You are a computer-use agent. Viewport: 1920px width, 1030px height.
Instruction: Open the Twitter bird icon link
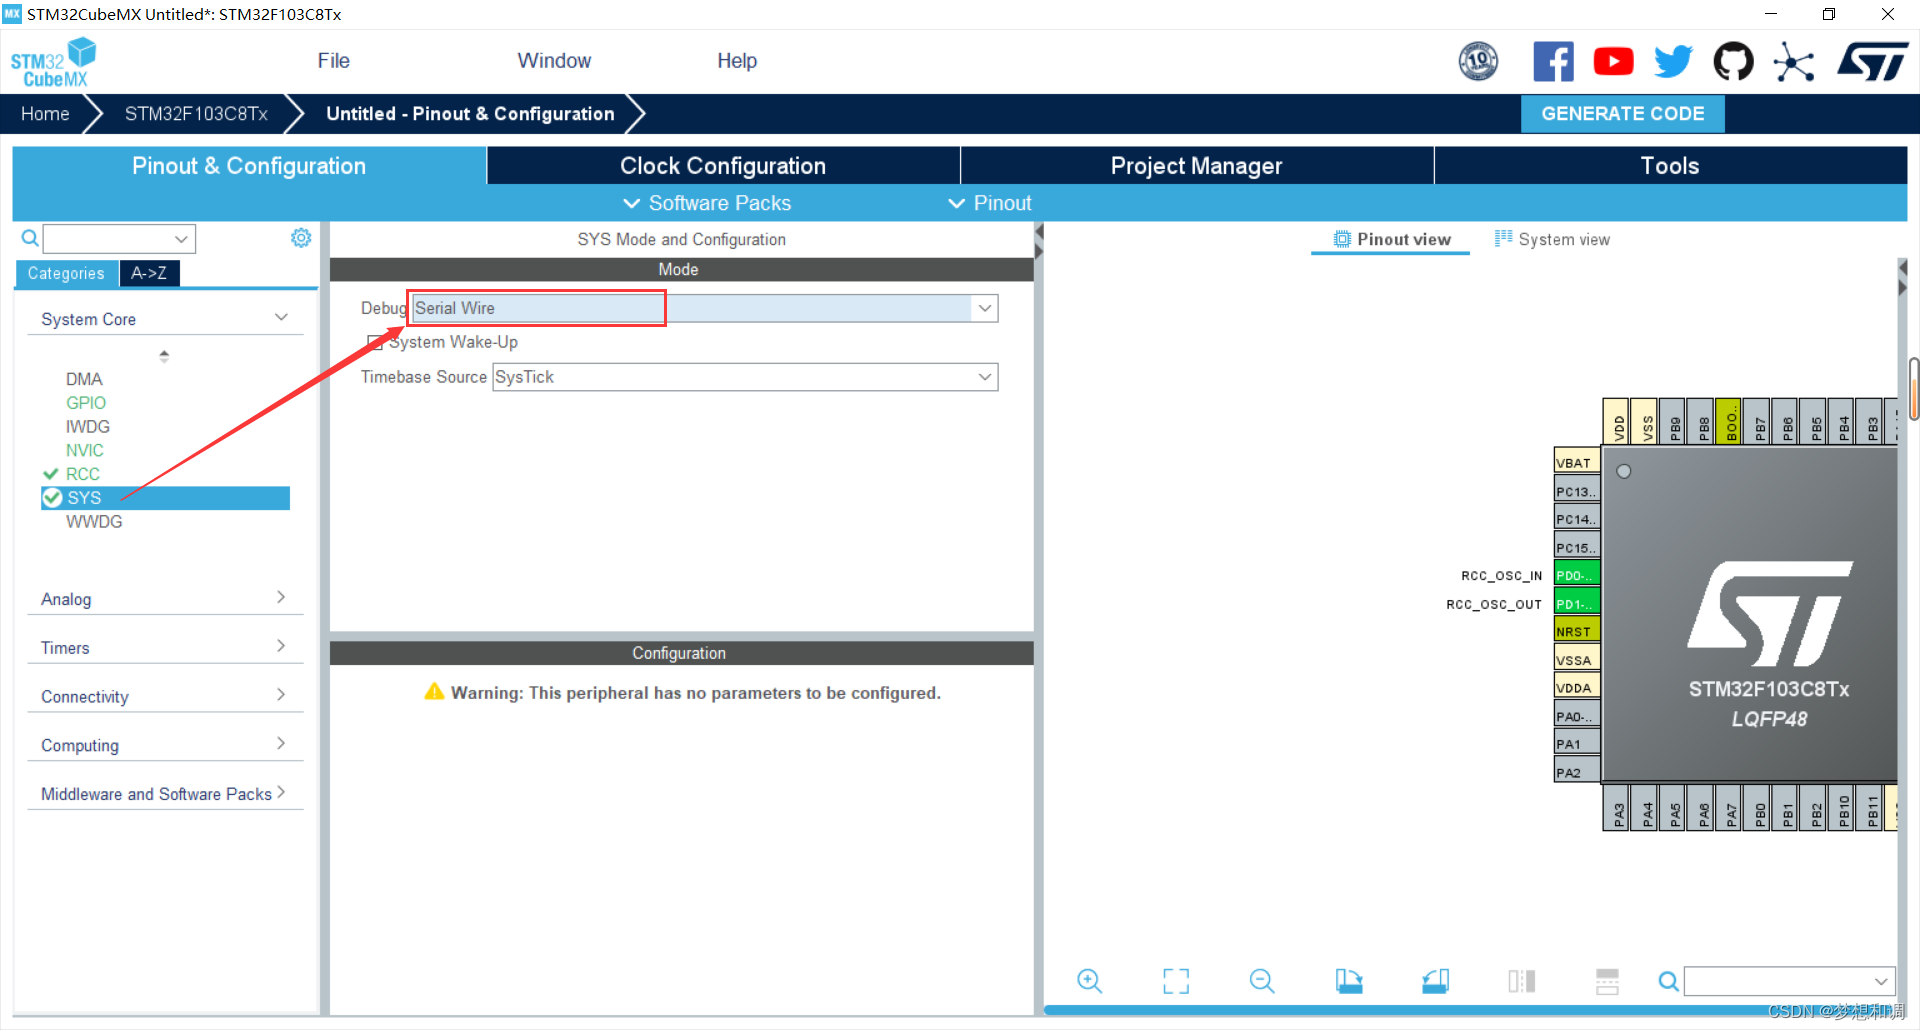click(x=1673, y=61)
